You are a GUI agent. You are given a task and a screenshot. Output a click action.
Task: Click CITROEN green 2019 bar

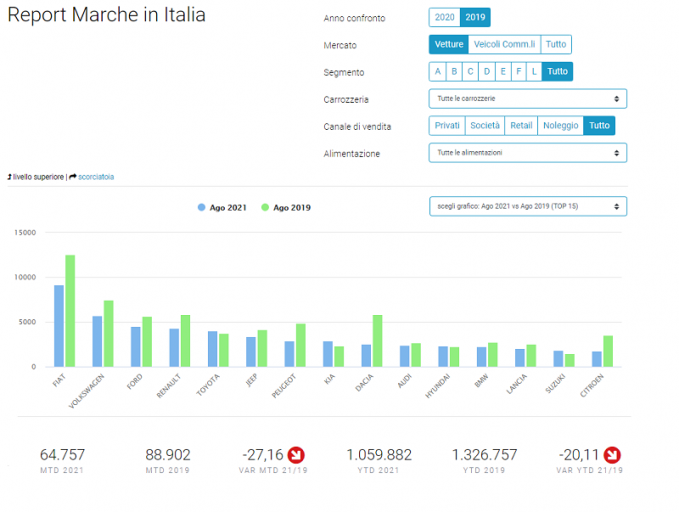pyautogui.click(x=608, y=351)
